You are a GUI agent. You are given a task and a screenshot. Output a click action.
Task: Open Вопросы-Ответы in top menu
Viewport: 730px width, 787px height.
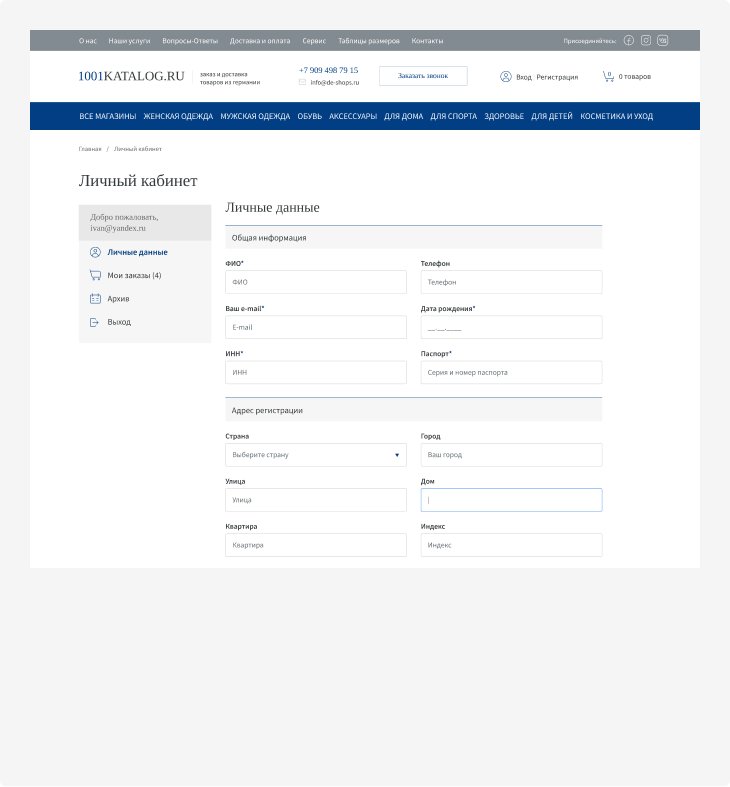click(x=190, y=41)
